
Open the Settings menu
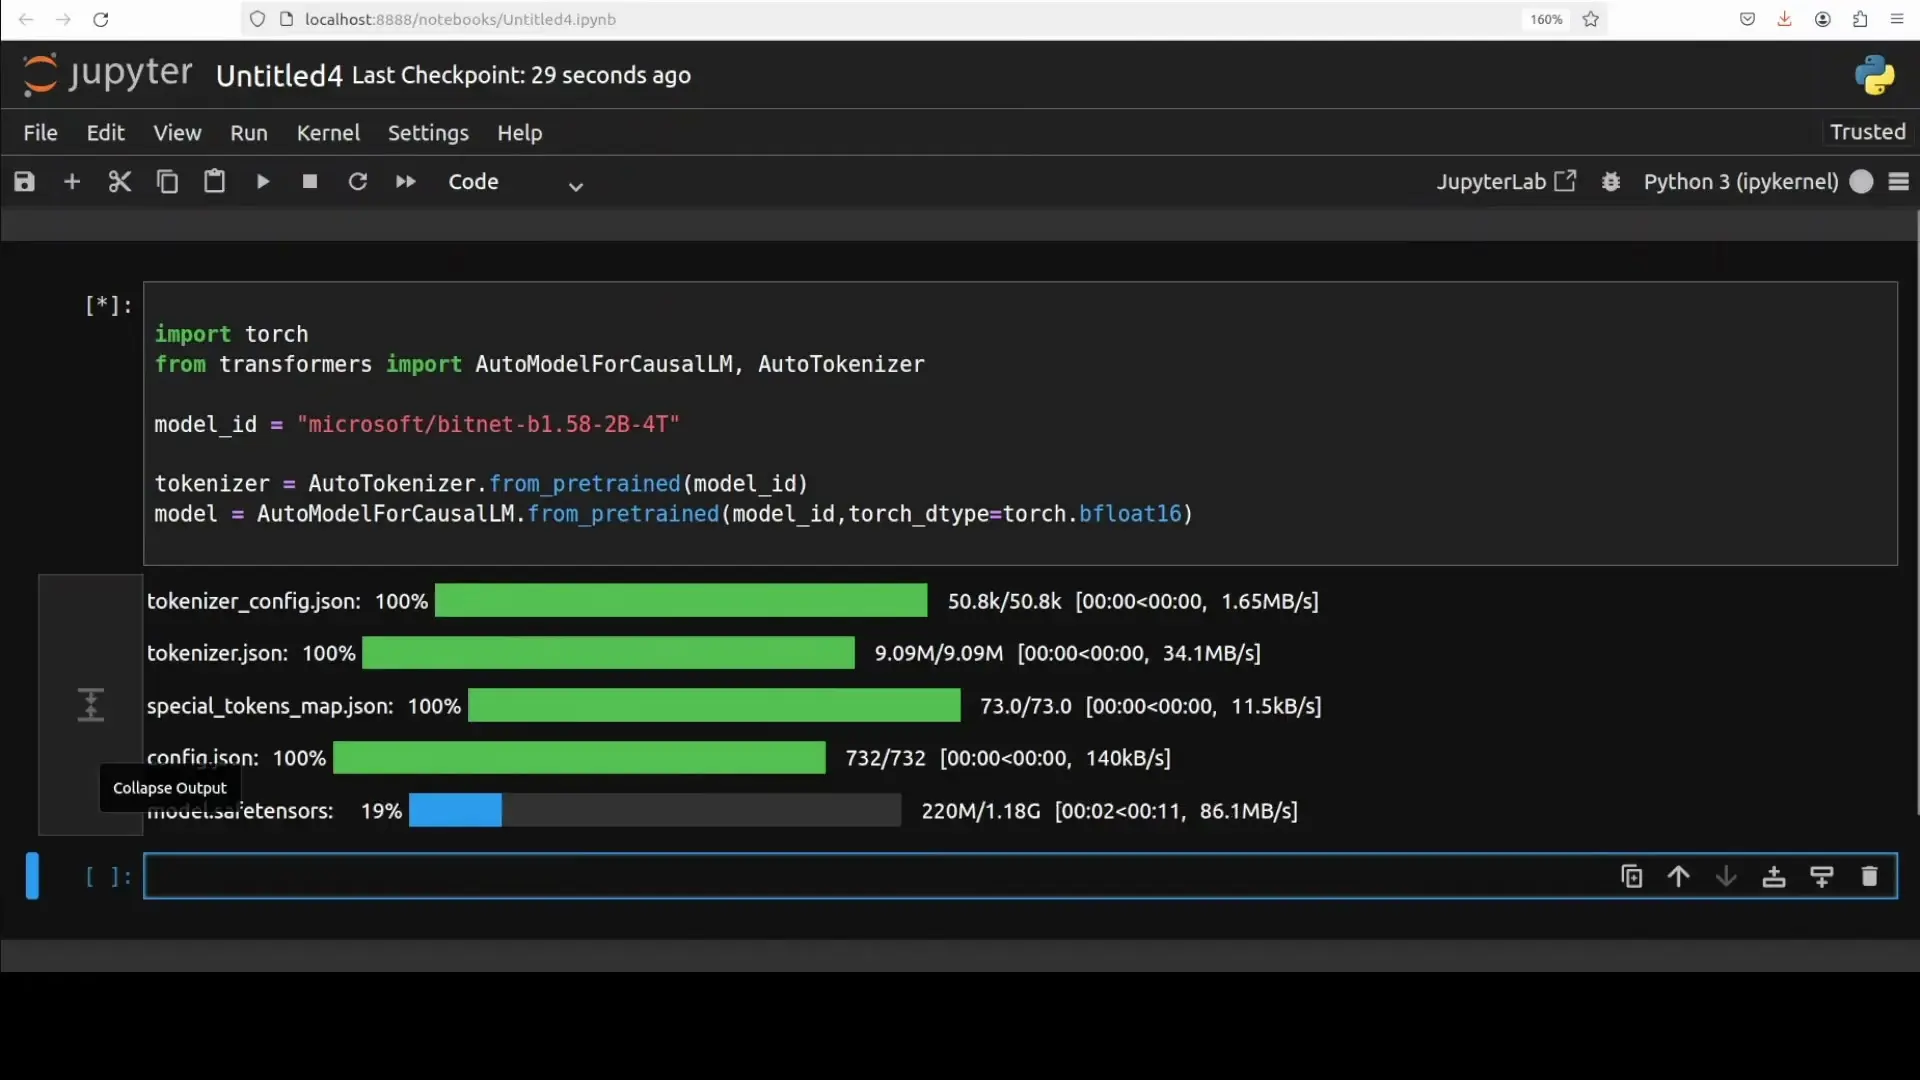(428, 133)
